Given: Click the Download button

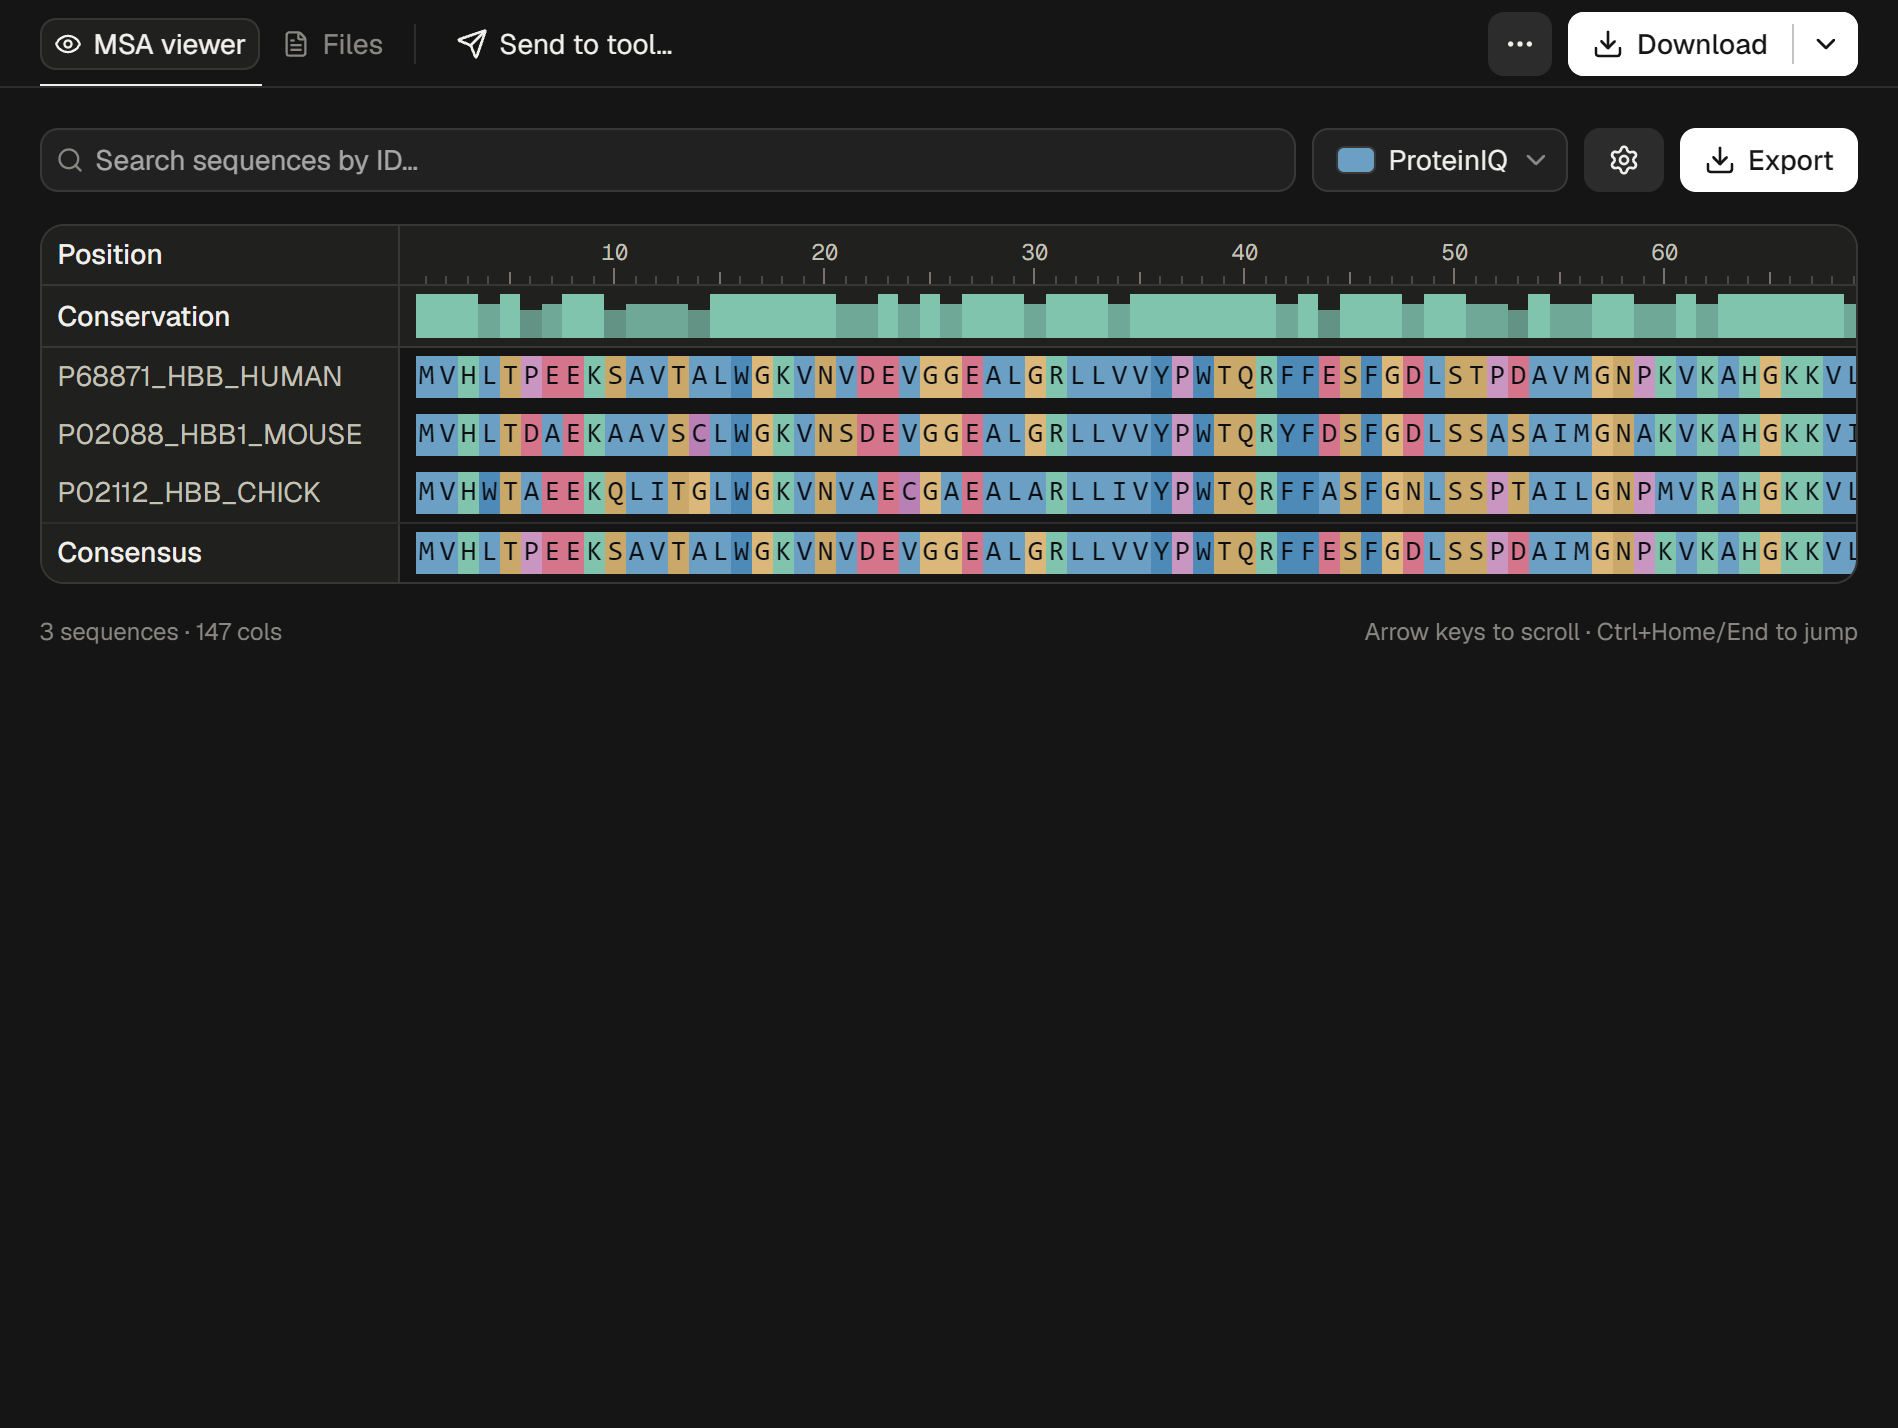Looking at the screenshot, I should (x=1680, y=44).
